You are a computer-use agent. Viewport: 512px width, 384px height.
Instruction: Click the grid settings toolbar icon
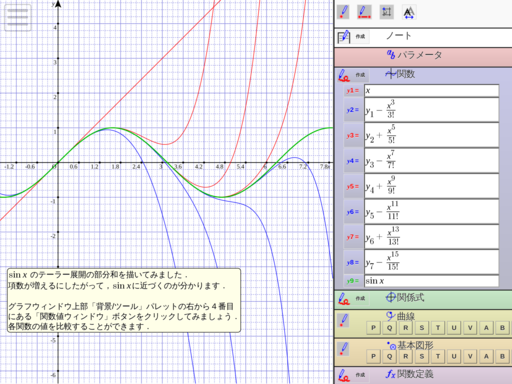point(387,12)
